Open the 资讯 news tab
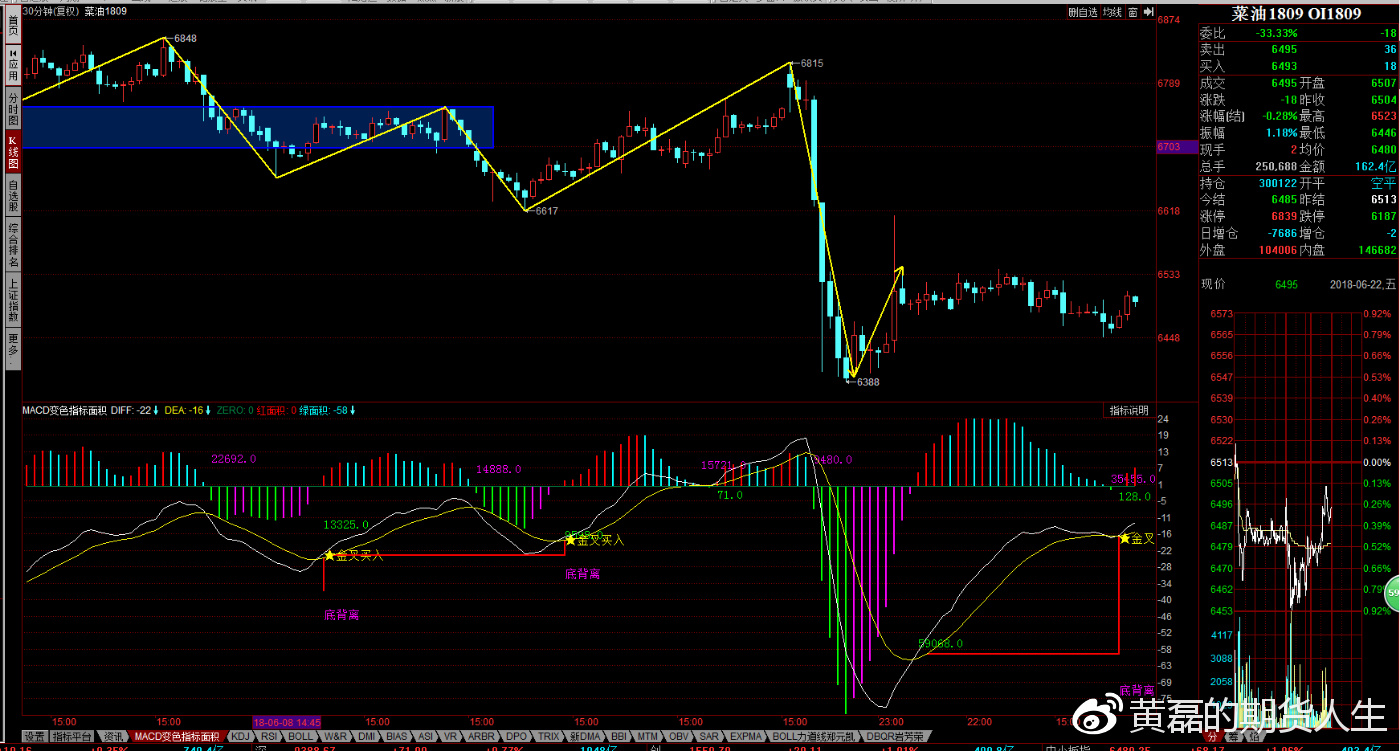 114,736
